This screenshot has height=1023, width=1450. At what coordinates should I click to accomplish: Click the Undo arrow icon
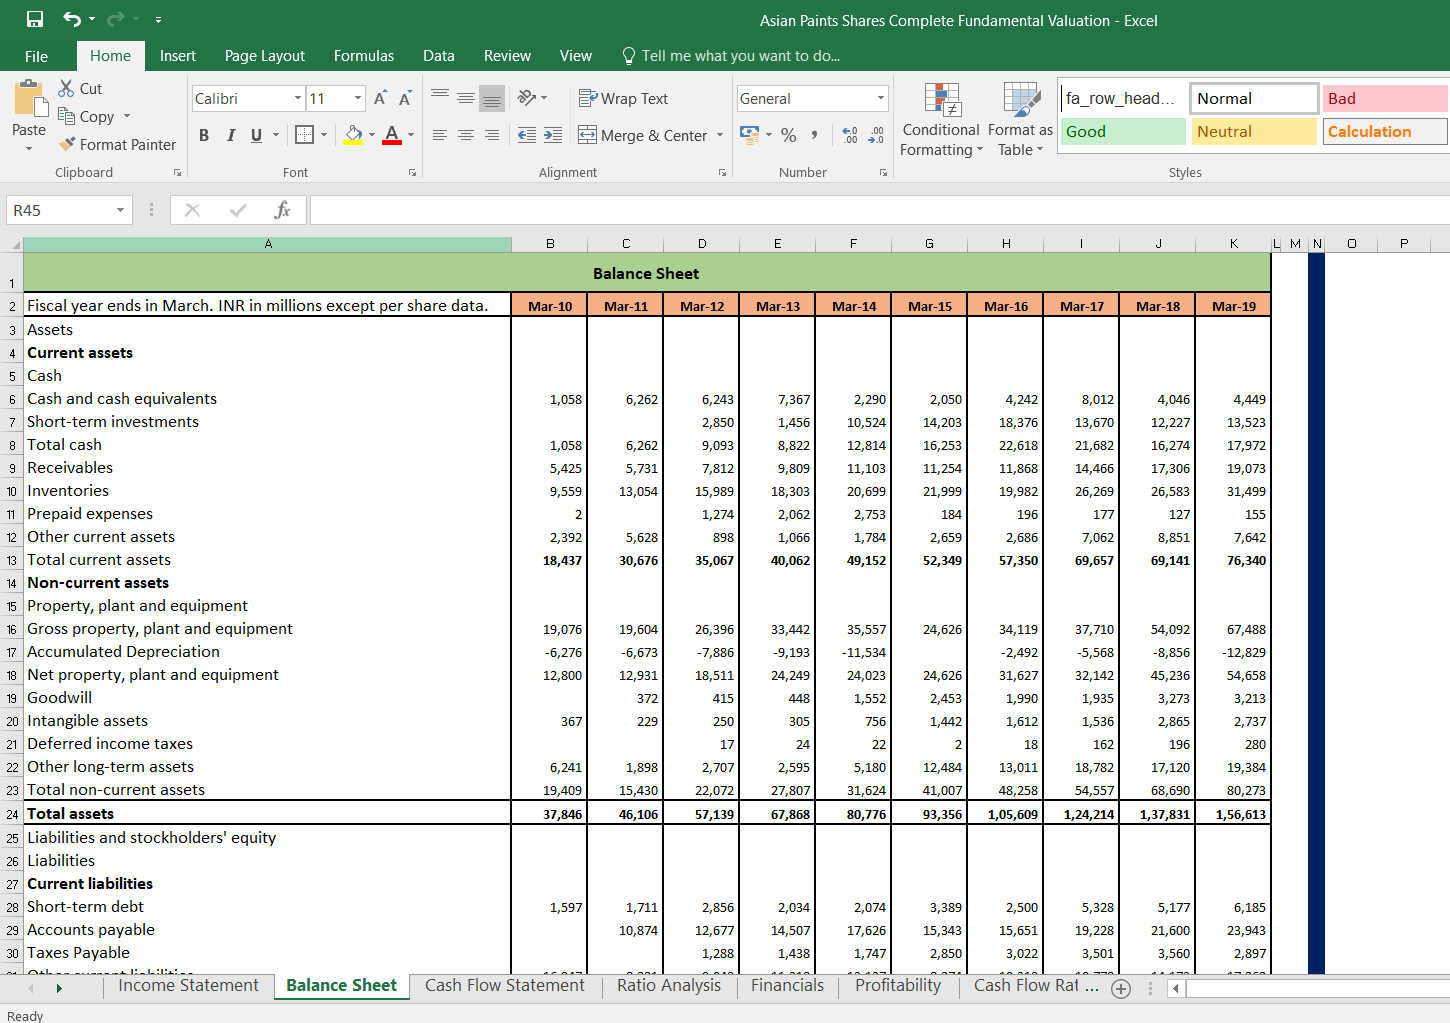72,19
